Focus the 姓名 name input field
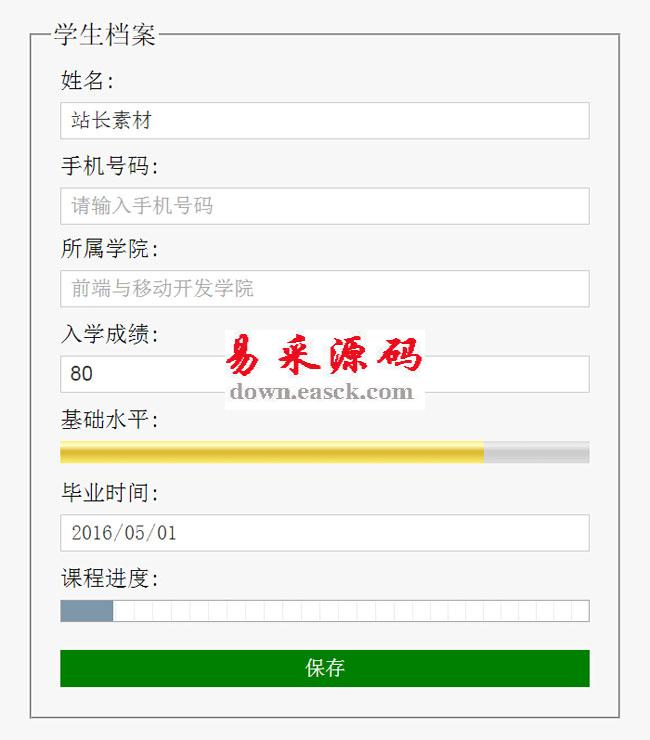The image size is (650, 740). pos(325,121)
